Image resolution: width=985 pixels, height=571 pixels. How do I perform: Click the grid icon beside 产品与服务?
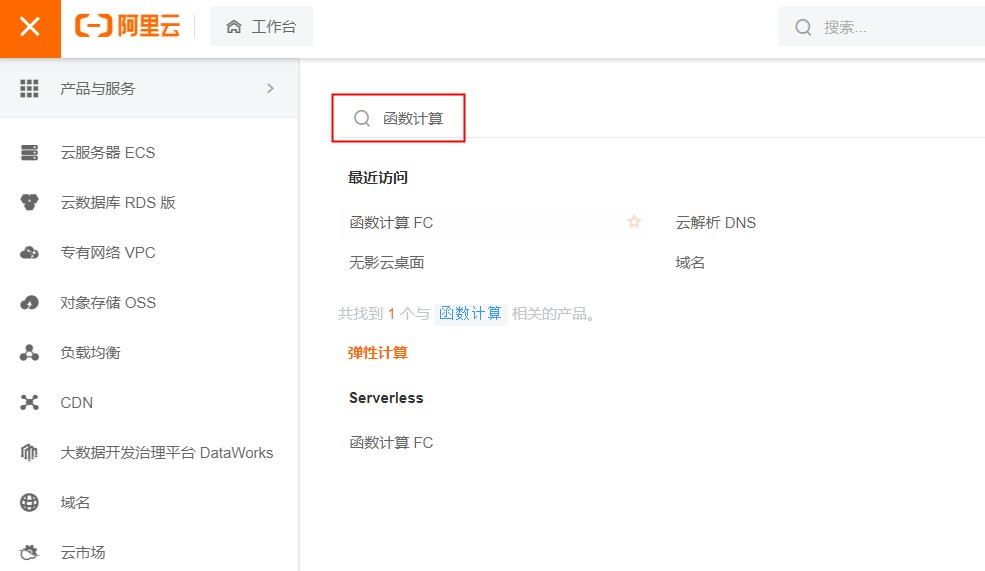pyautogui.click(x=30, y=89)
